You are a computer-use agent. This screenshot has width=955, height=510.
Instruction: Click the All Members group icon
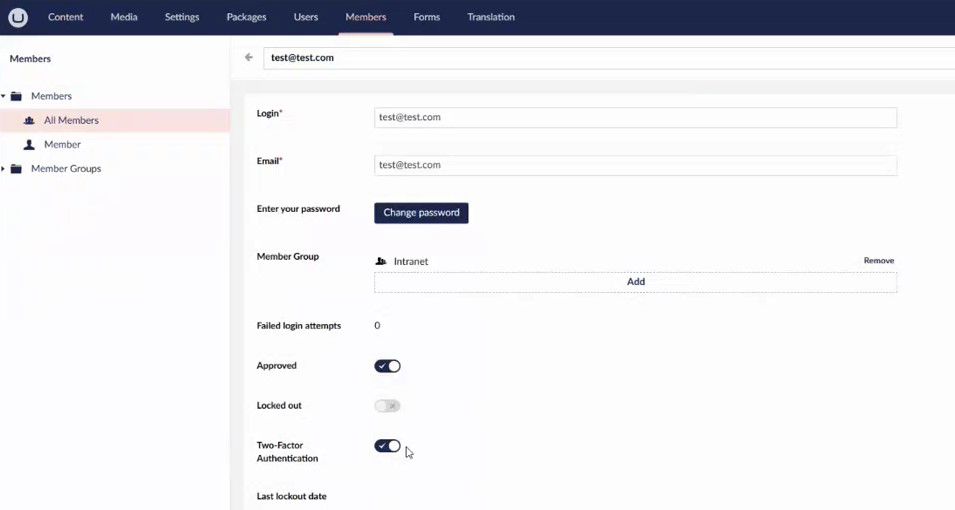[29, 121]
